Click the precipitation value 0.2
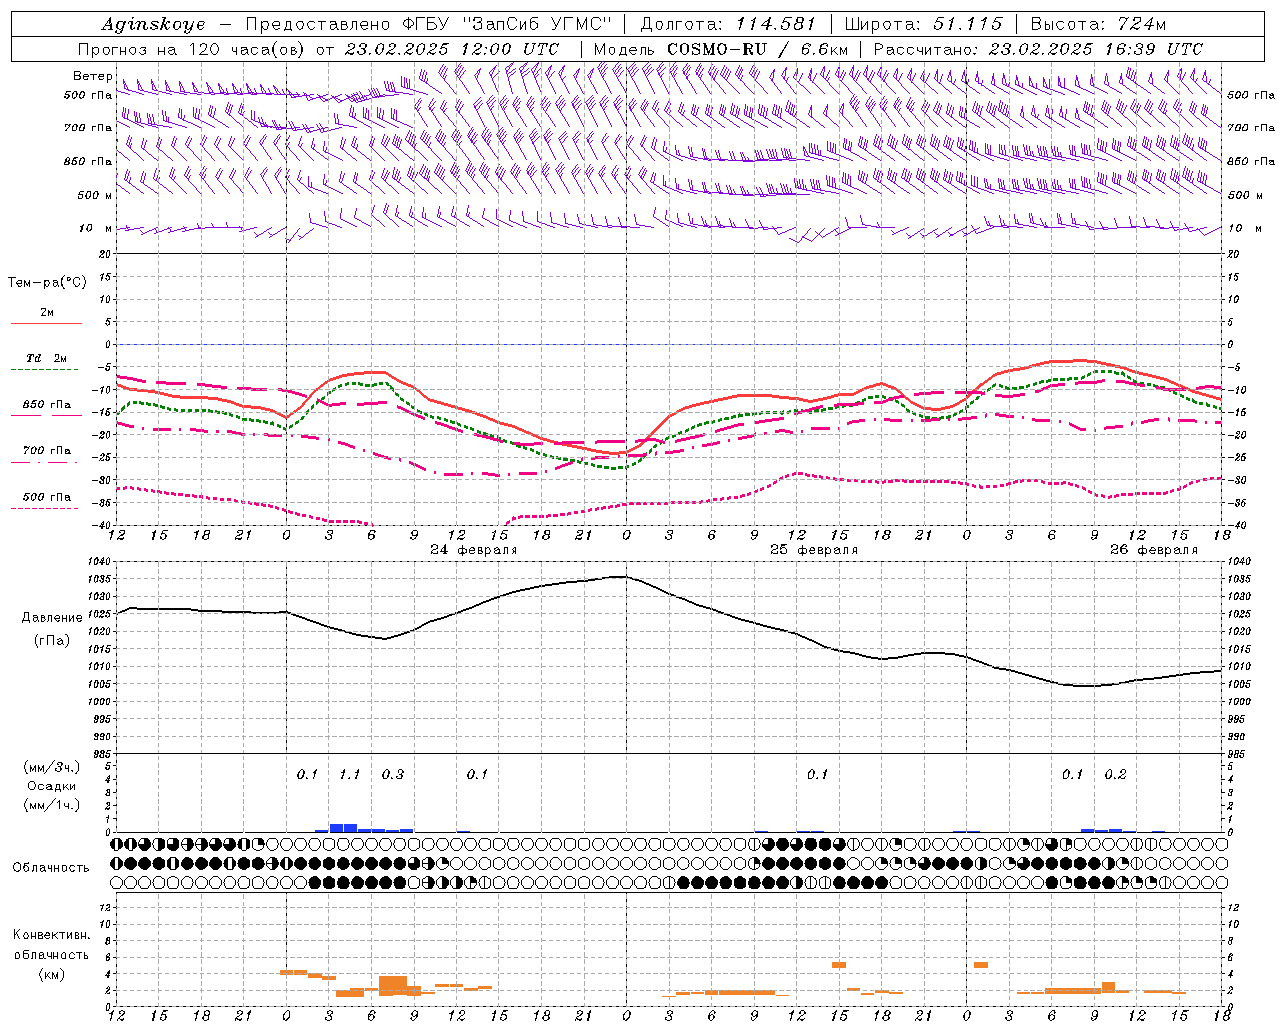Viewport: 1280px width, 1024px height. click(1116, 775)
